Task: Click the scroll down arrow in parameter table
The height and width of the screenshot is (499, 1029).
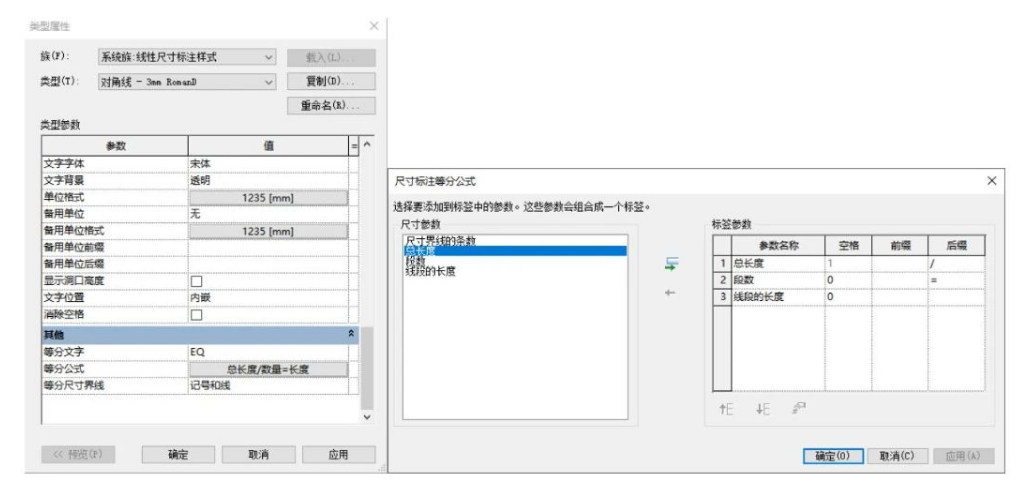Action: pyautogui.click(x=367, y=416)
